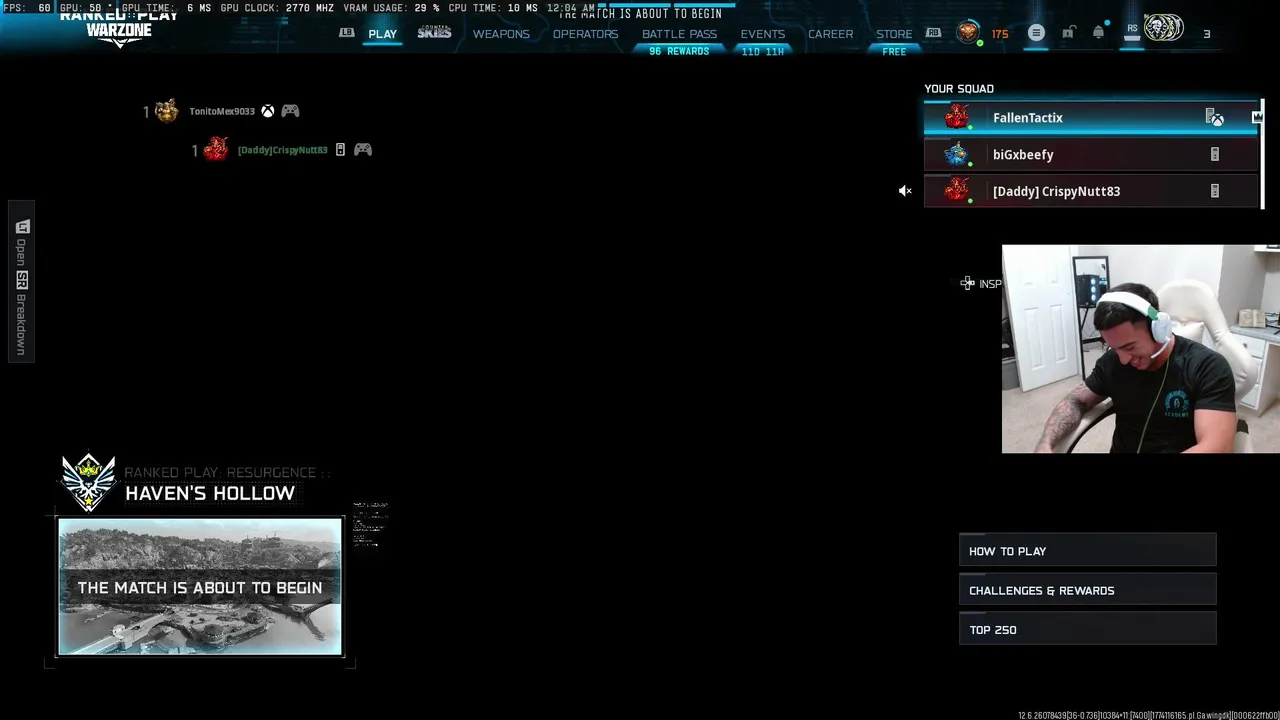Click the LB bumper icon left of PLAY
The image size is (1280, 720).
346,33
